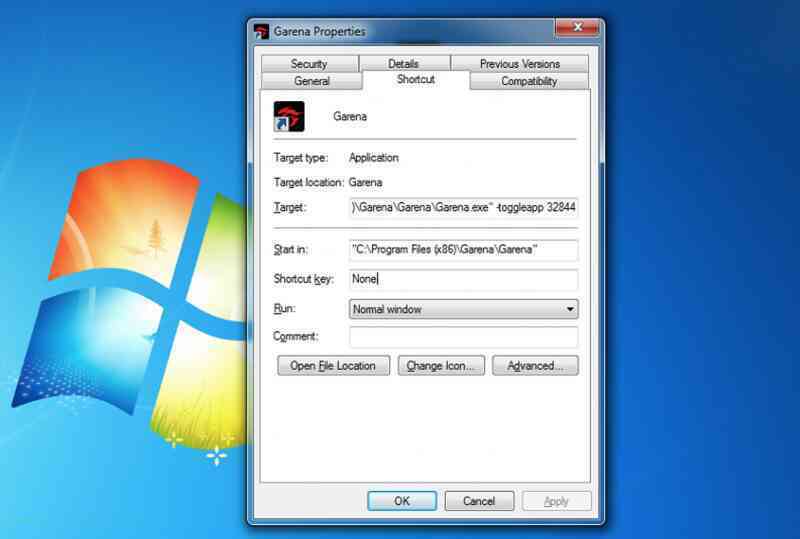Click the Target path input field
The width and height of the screenshot is (800, 539).
463,208
